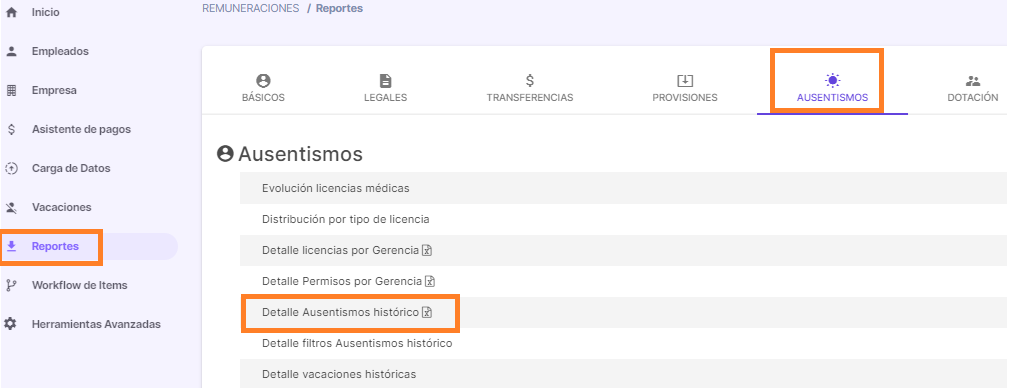Viewport: 1009px width, 389px height.
Task: Click the Herramientas Avanzadas gear icon
Action: coord(10,324)
